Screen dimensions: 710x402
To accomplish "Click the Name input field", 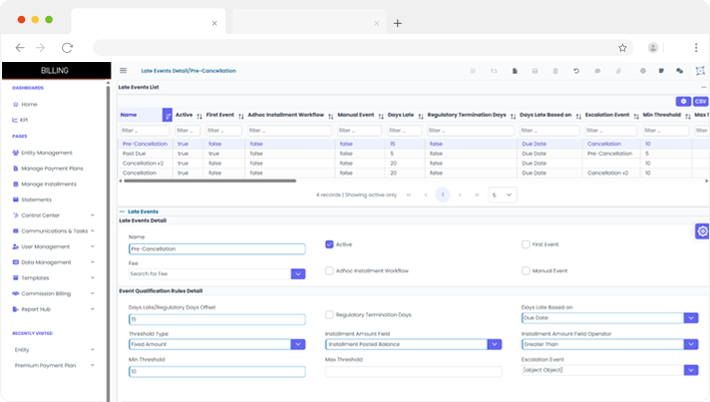I will (217, 249).
